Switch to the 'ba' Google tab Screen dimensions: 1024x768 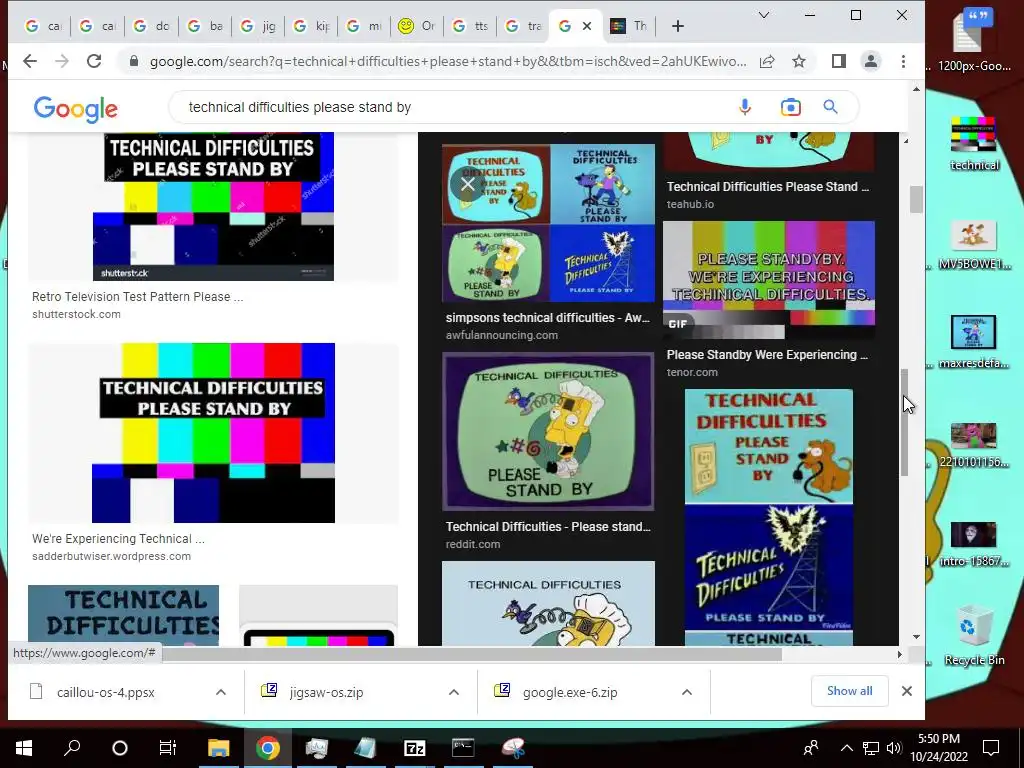[204, 26]
